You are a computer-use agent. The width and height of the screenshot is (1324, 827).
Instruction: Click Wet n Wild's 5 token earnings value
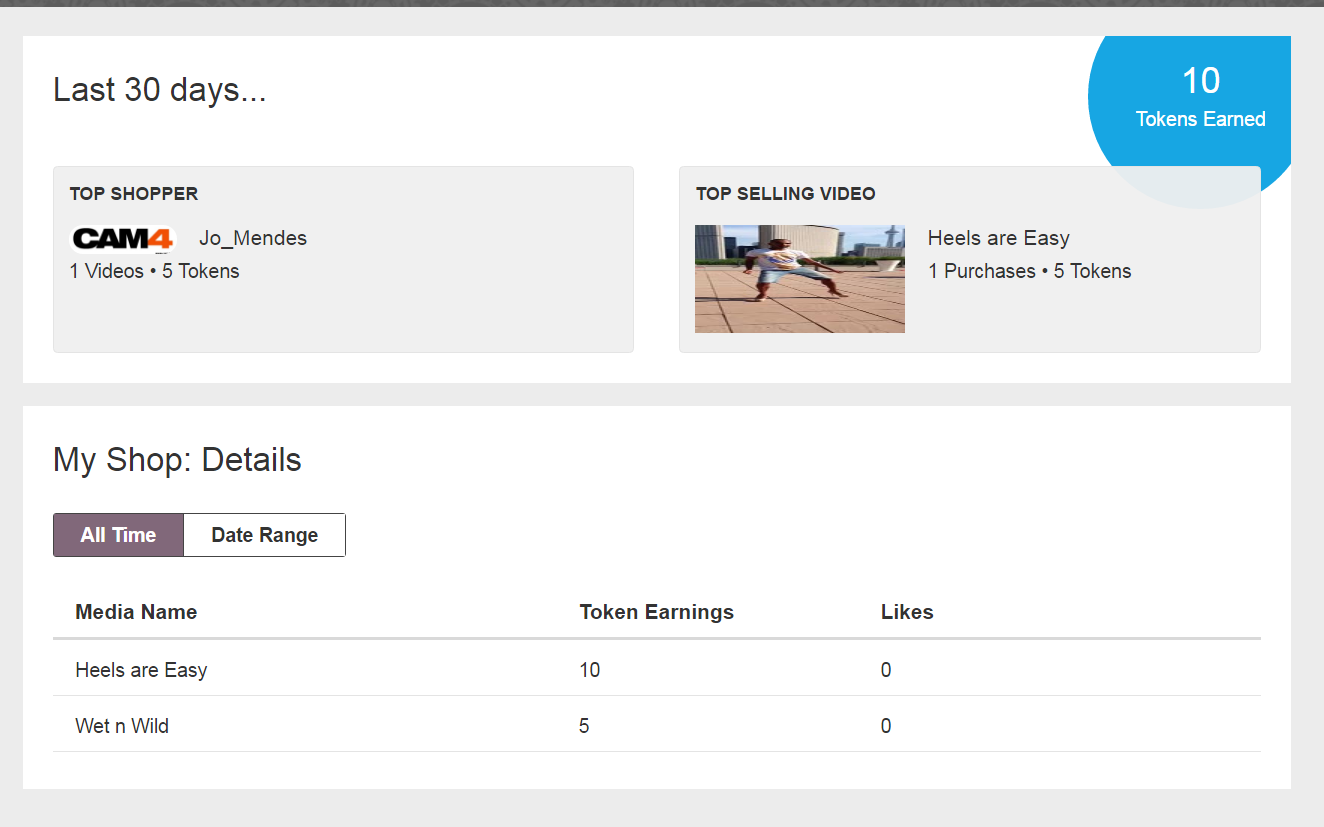(584, 726)
